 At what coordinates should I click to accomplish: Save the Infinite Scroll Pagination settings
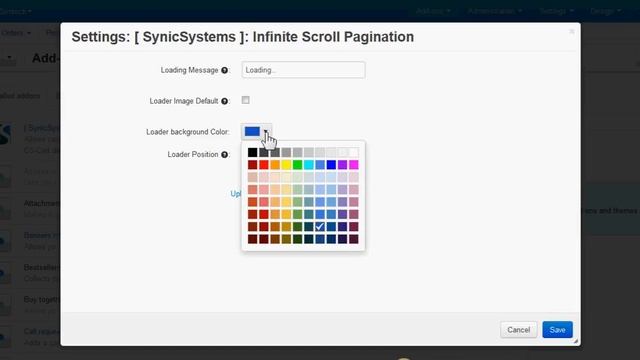click(x=557, y=330)
